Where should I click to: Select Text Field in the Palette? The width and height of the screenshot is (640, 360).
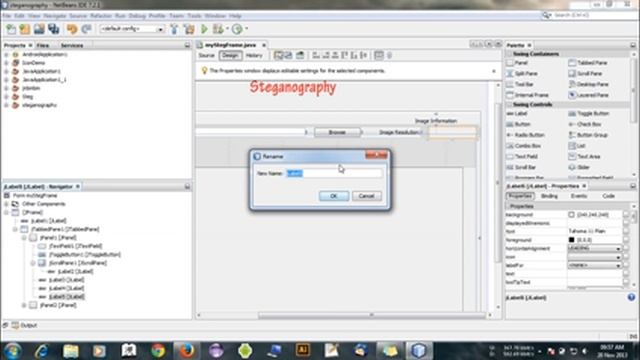[x=522, y=156]
